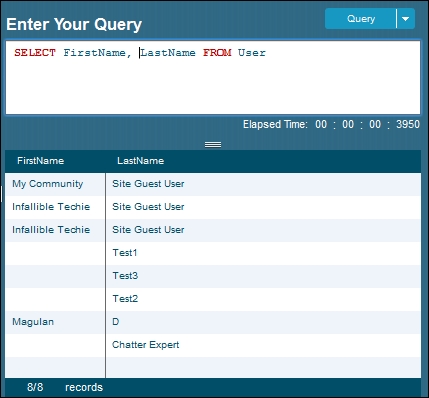Click the FirstName field in query text

click(94, 53)
